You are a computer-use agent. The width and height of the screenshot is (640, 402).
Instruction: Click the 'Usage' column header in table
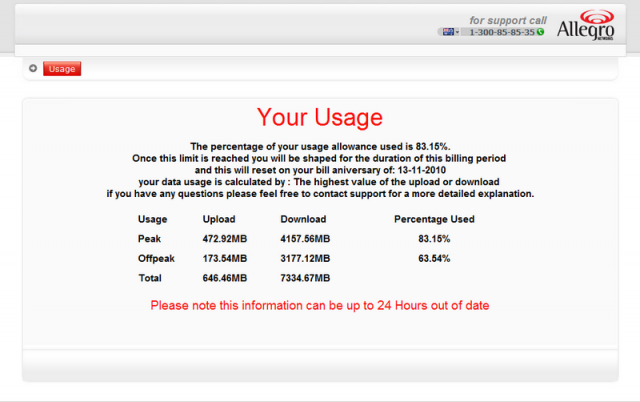(152, 219)
